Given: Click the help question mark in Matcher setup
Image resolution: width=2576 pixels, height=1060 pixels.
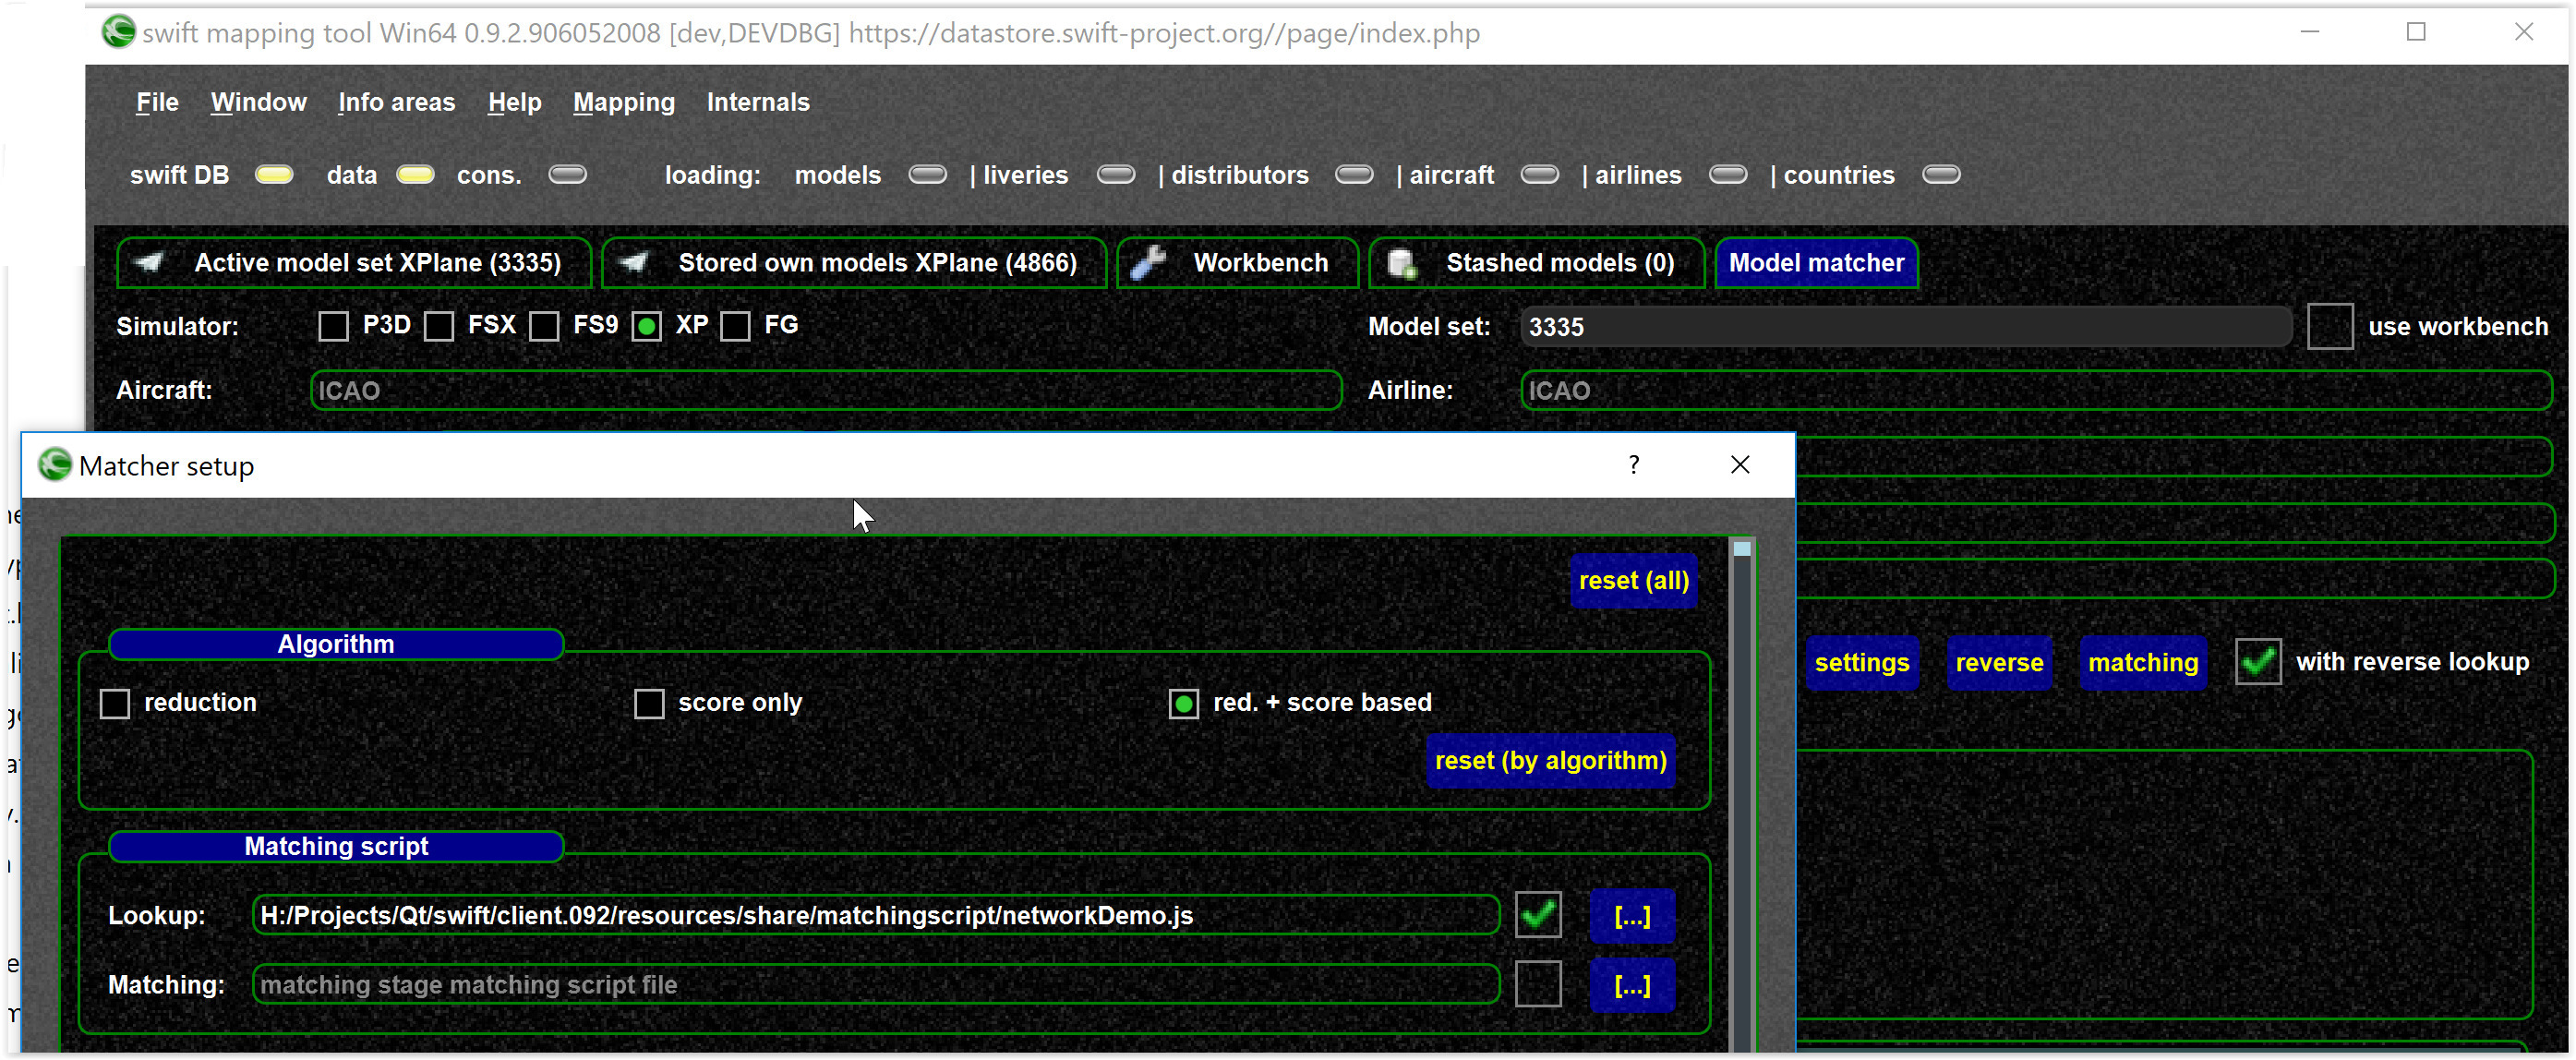Looking at the screenshot, I should [x=1633, y=465].
